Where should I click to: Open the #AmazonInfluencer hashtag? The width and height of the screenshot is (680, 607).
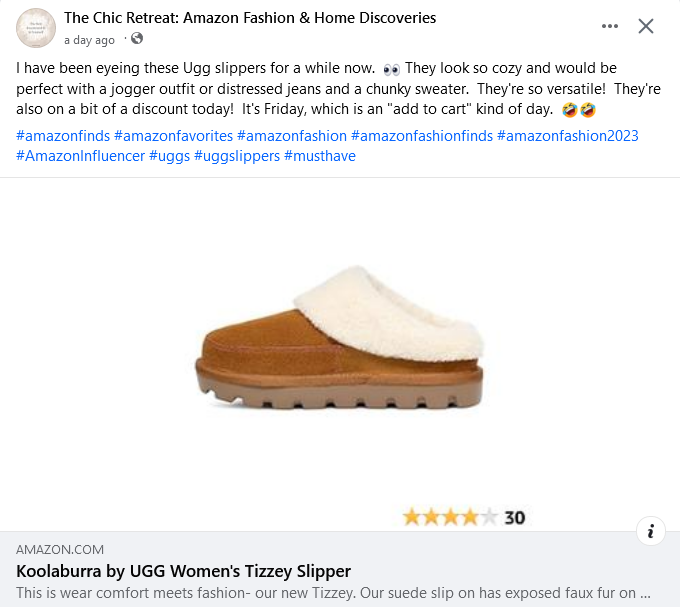[81, 156]
